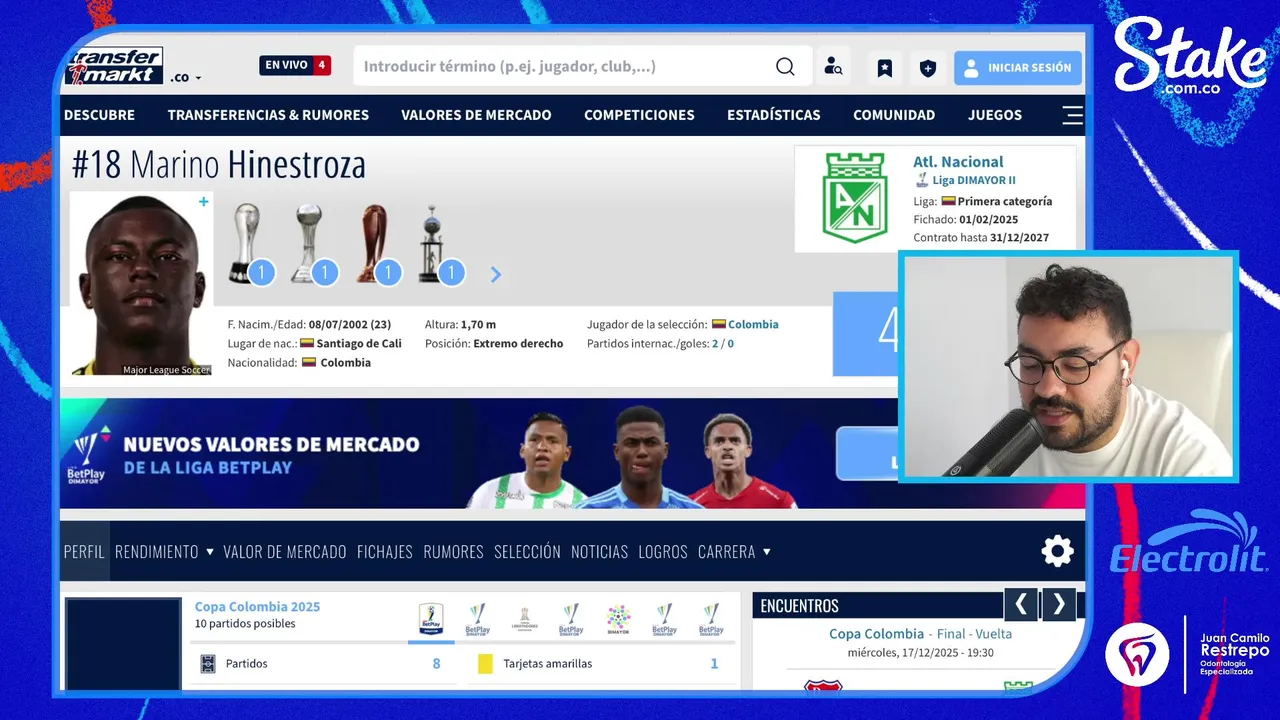1280x720 pixels.
Task: Click the Transfermarkt logo
Action: [114, 66]
